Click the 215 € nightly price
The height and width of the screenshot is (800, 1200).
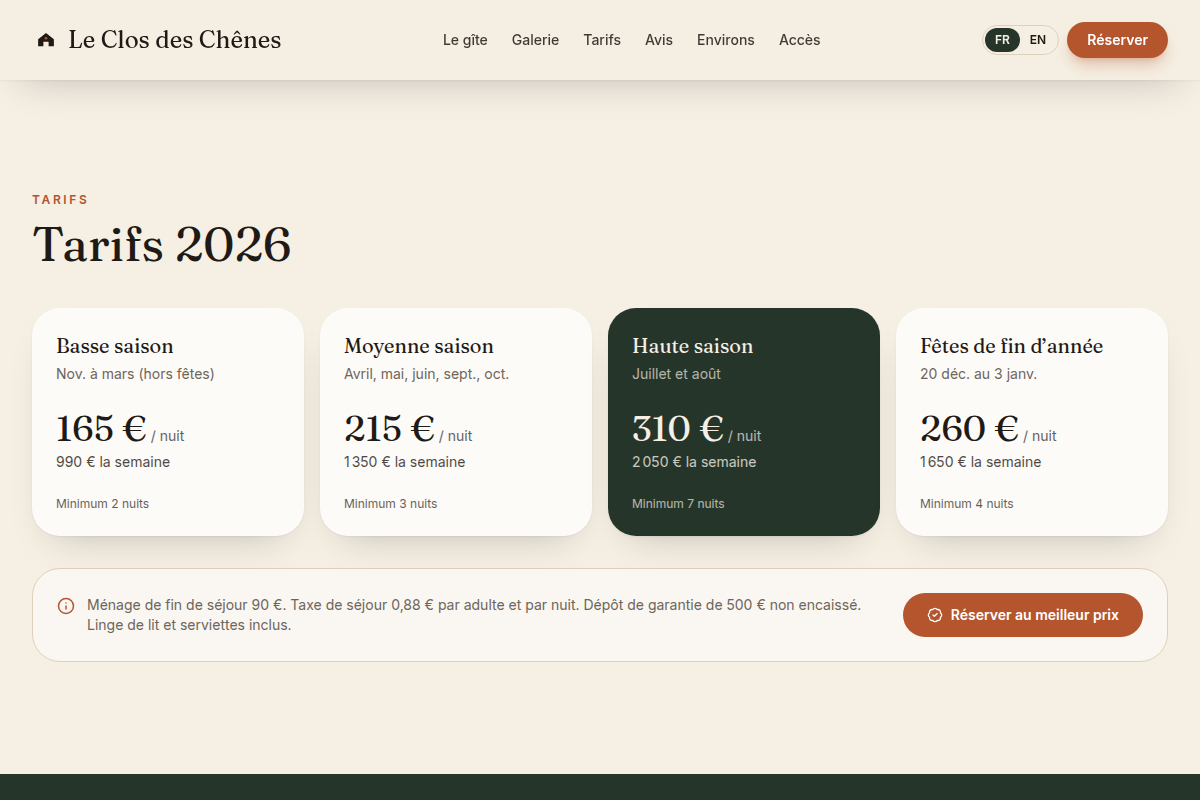click(x=389, y=428)
